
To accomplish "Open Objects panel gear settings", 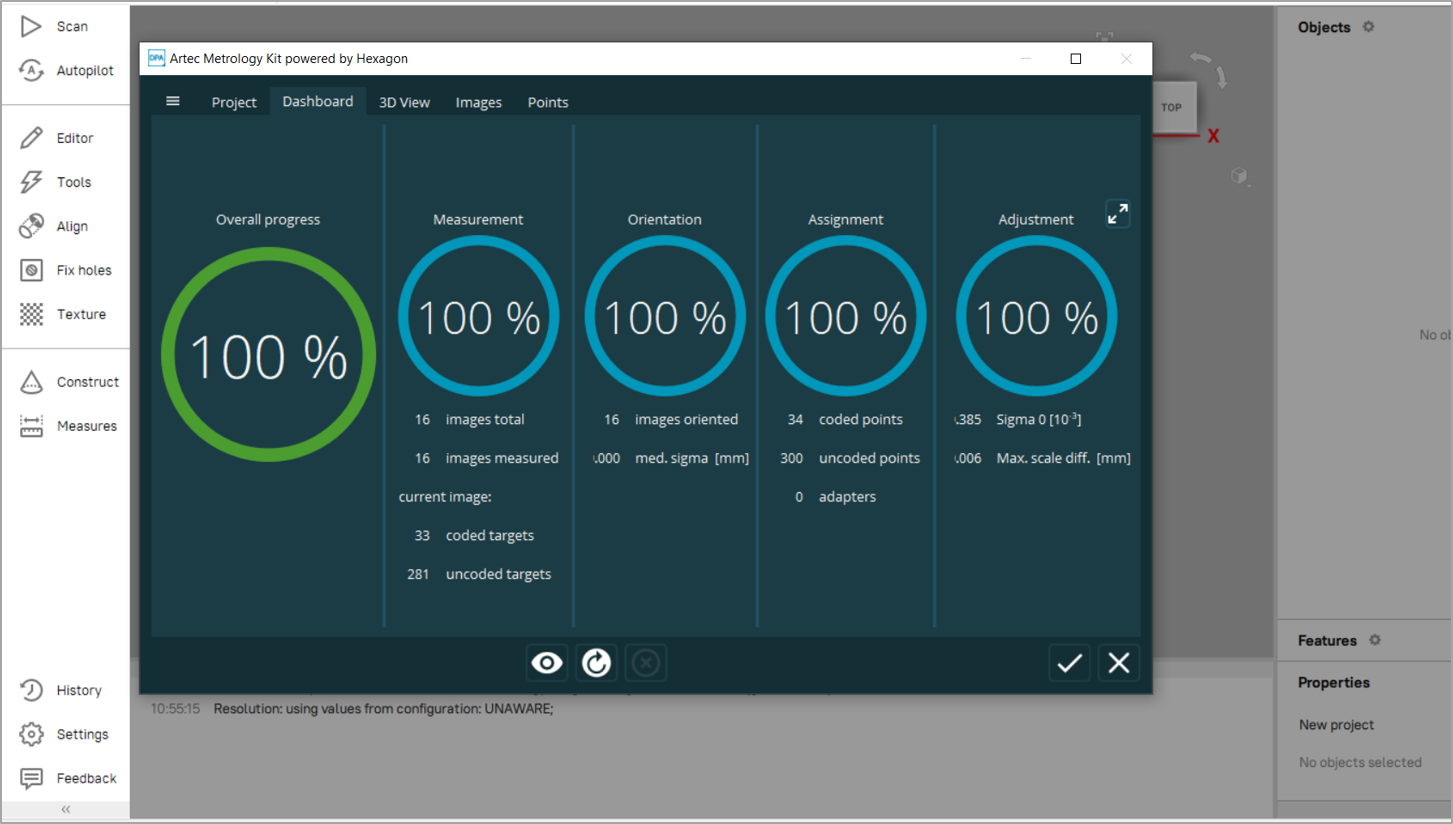I will (1369, 27).
